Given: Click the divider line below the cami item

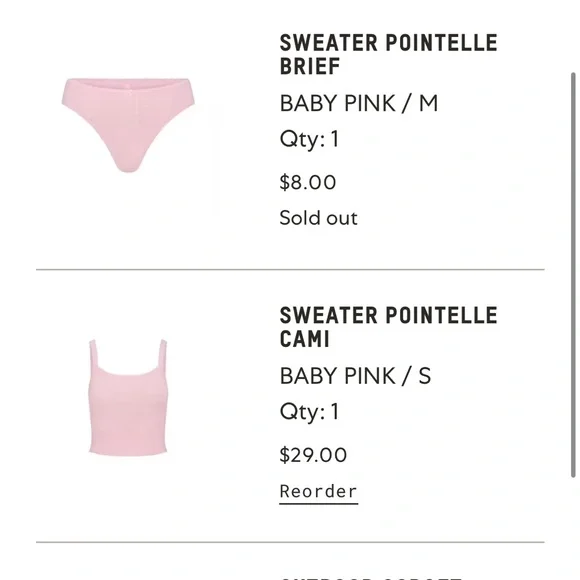Looking at the screenshot, I should click(290, 542).
